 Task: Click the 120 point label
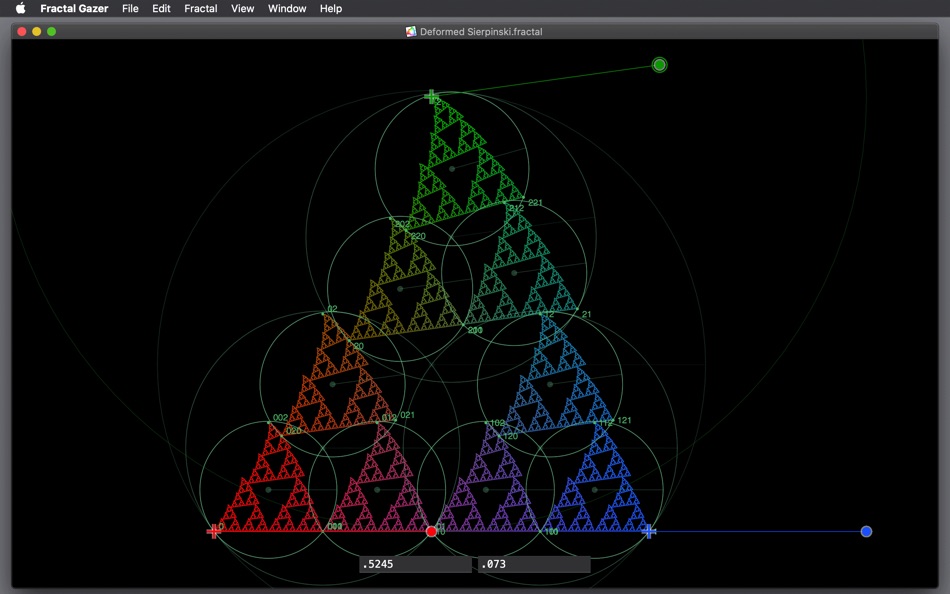tap(511, 436)
